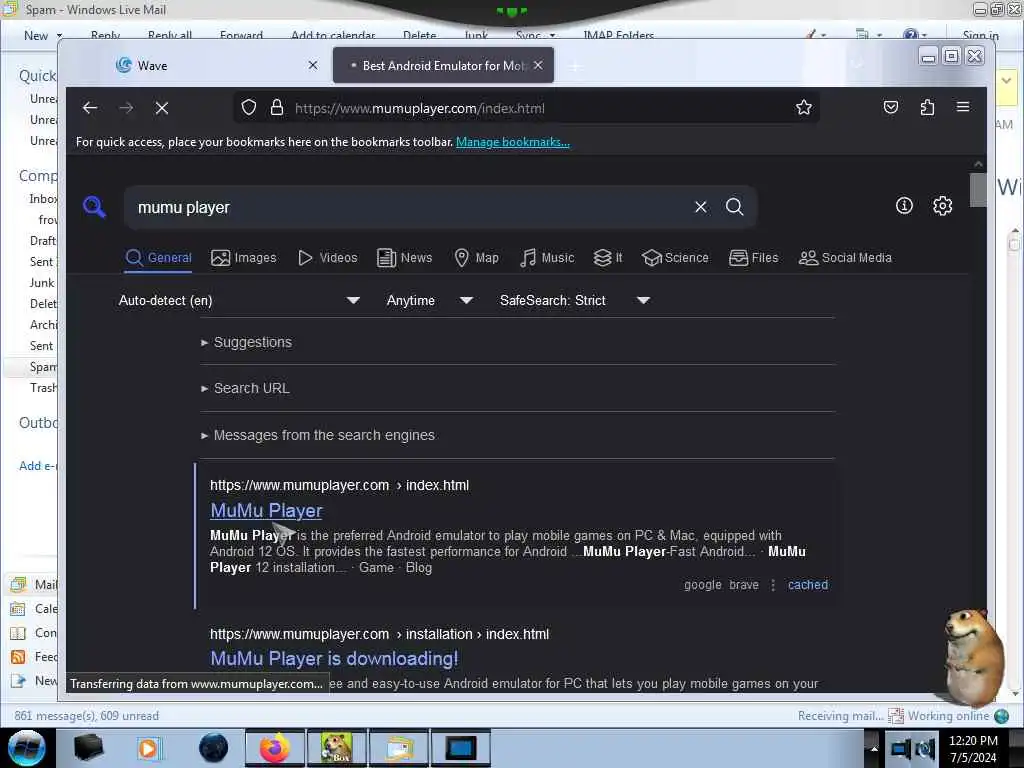Switch to Images search category
The image size is (1024, 768).
coord(244,258)
